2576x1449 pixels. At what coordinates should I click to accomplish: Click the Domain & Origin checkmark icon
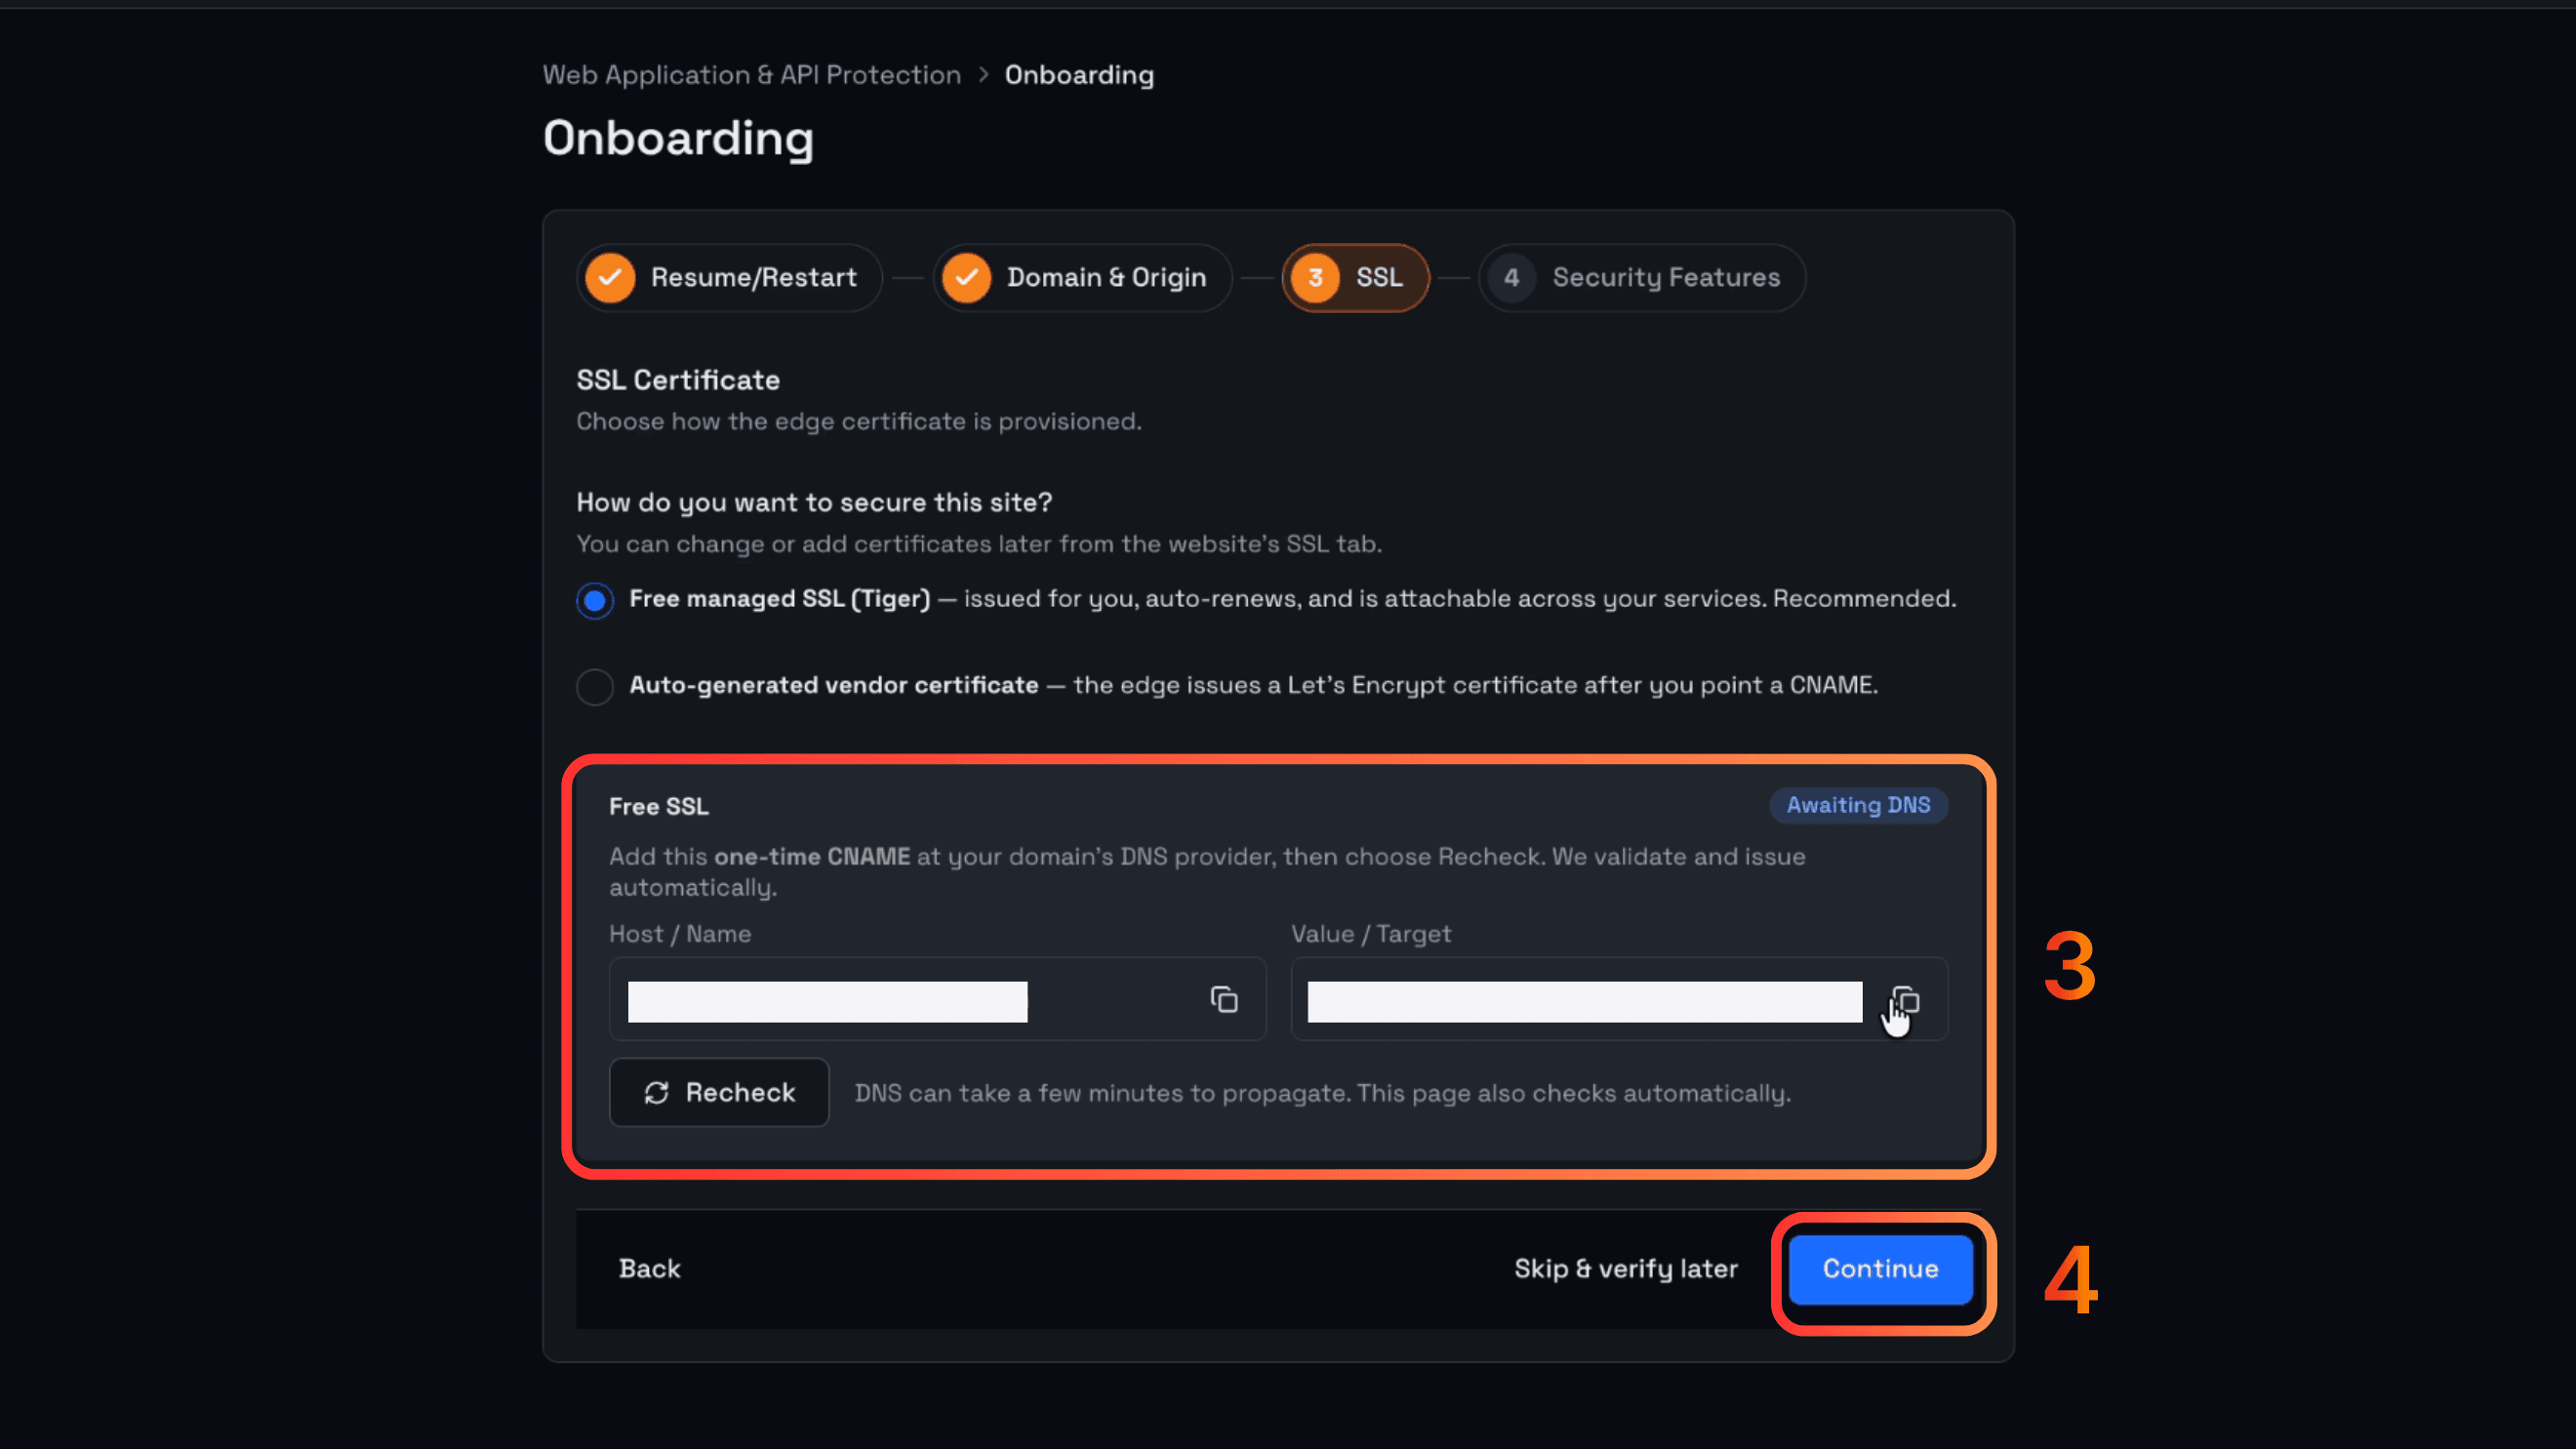(x=966, y=278)
